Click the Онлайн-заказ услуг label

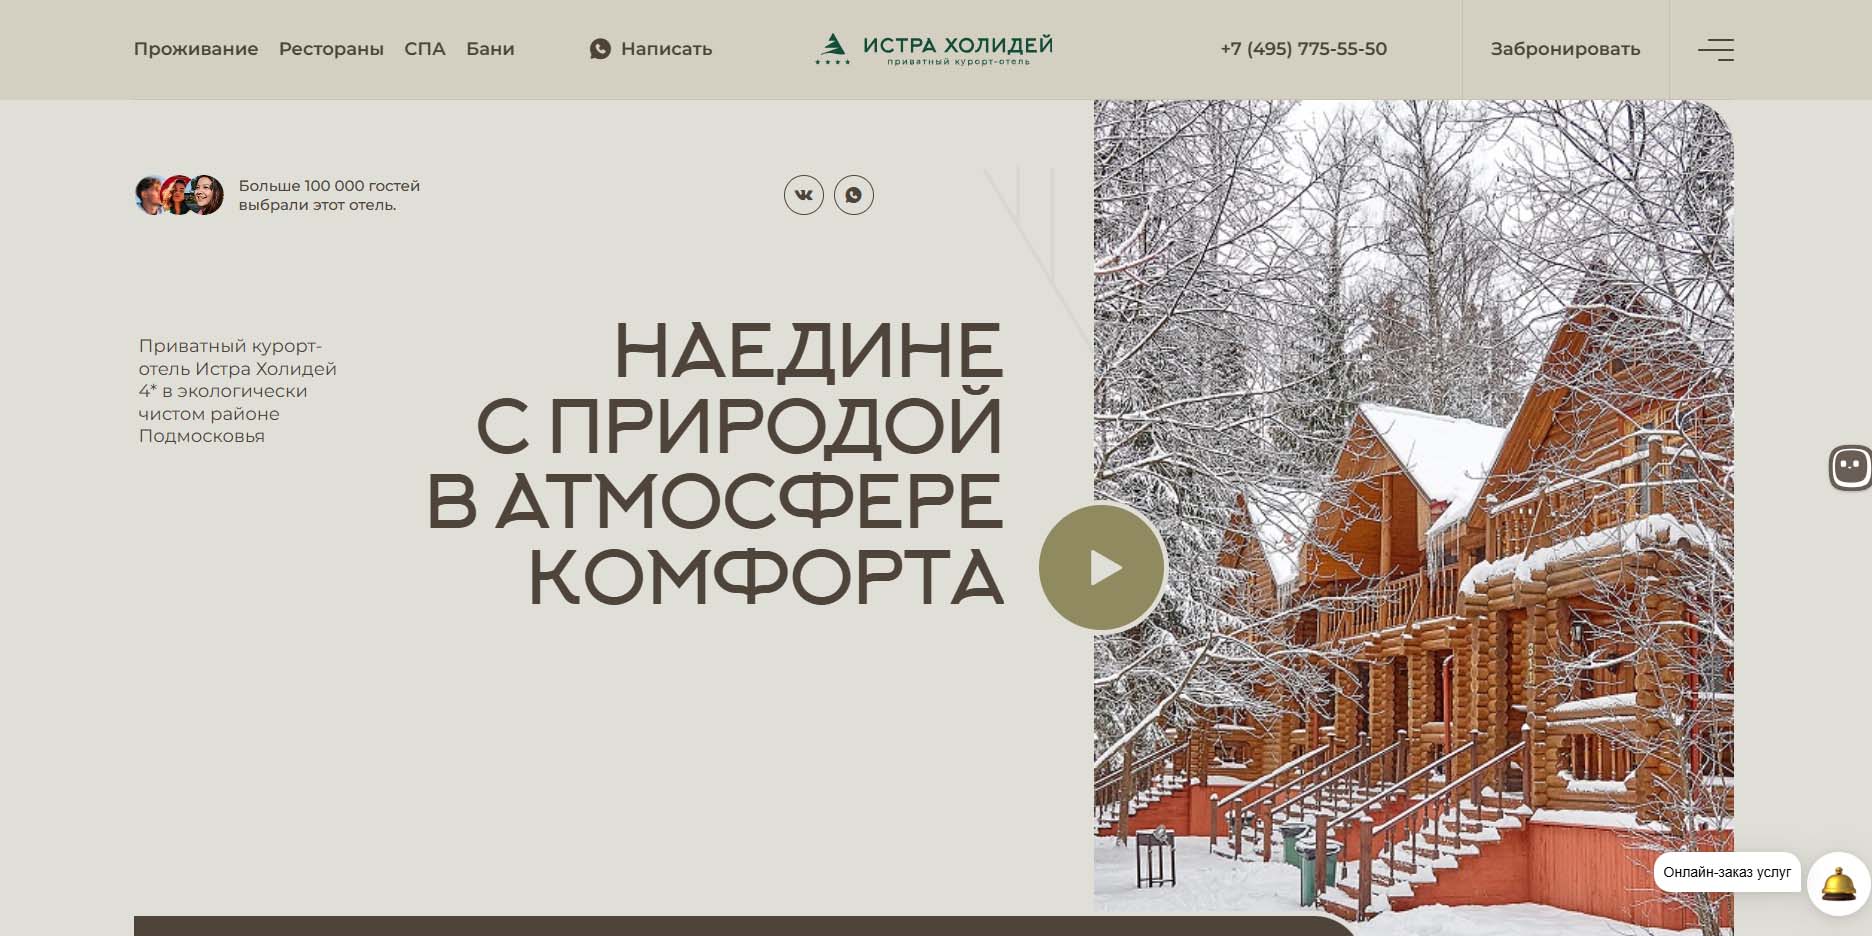click(x=1727, y=872)
